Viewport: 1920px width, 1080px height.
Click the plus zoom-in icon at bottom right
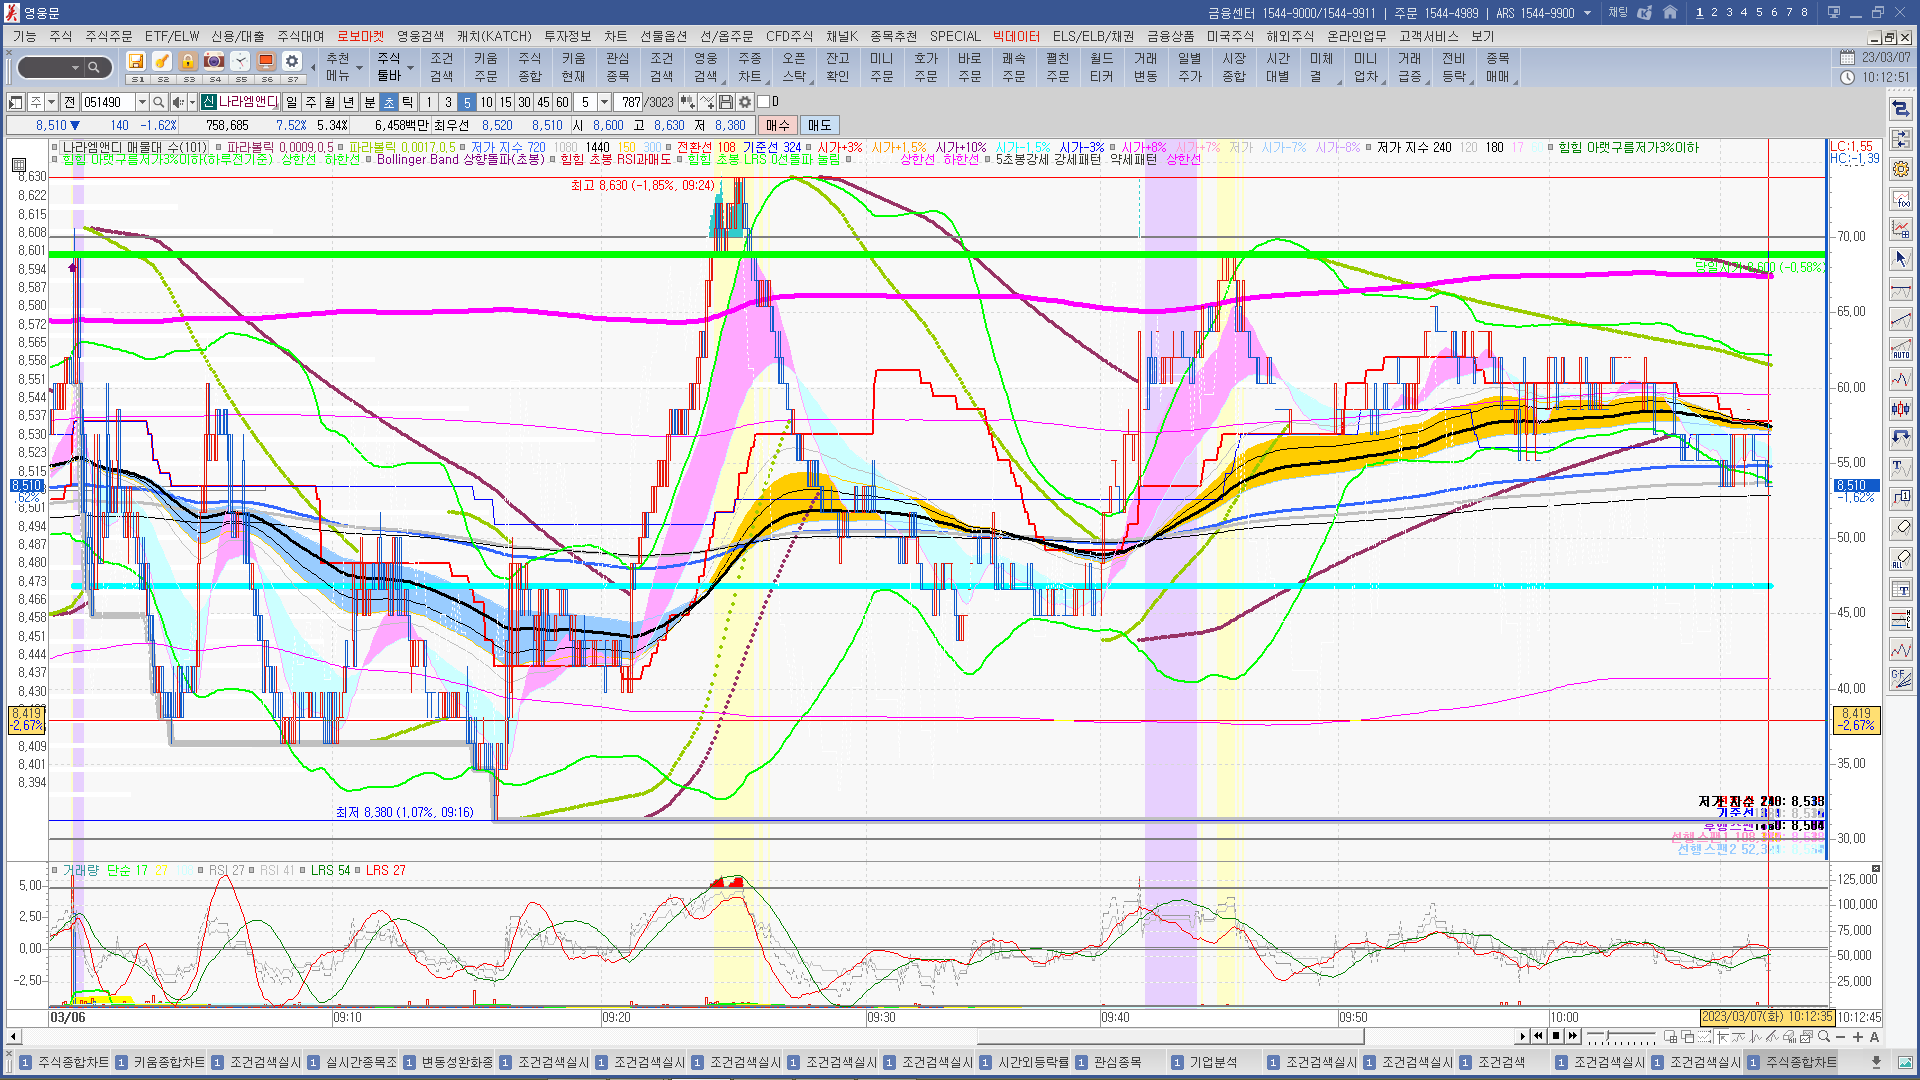(x=1858, y=1037)
